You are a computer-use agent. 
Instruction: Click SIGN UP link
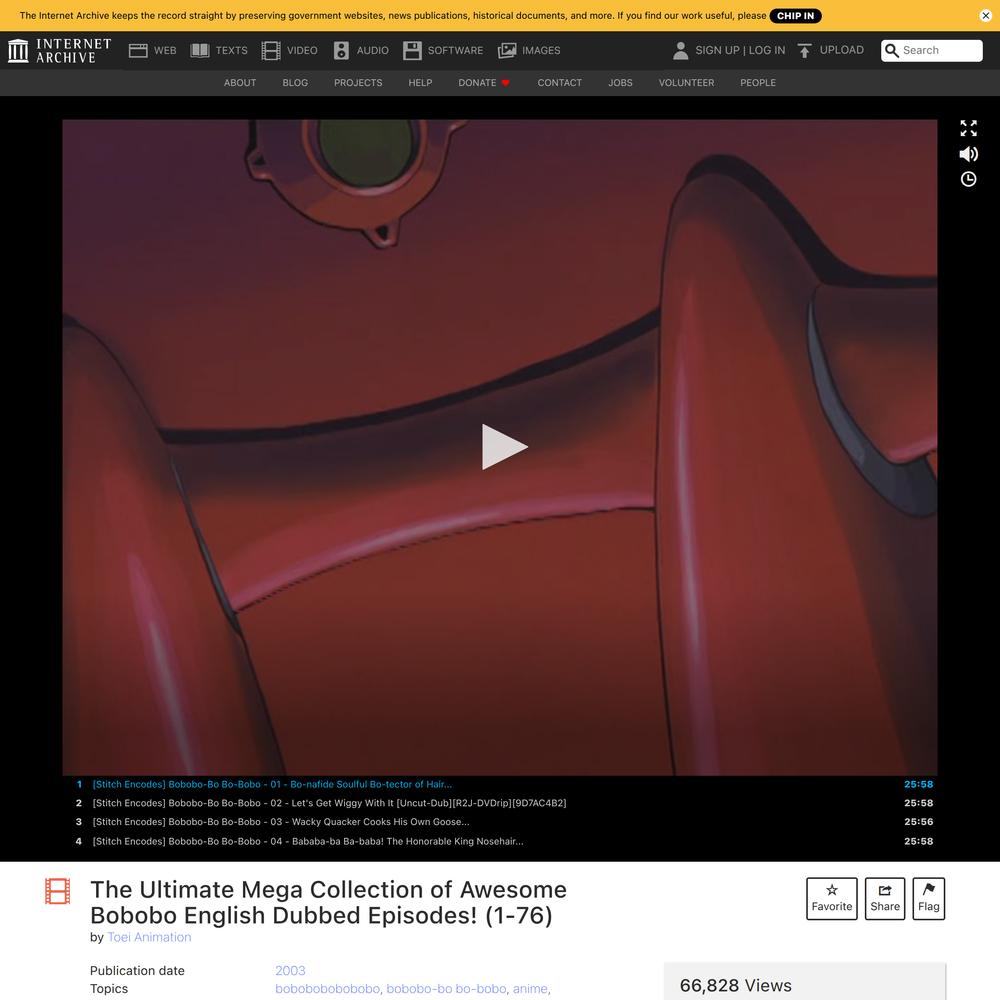tap(717, 50)
